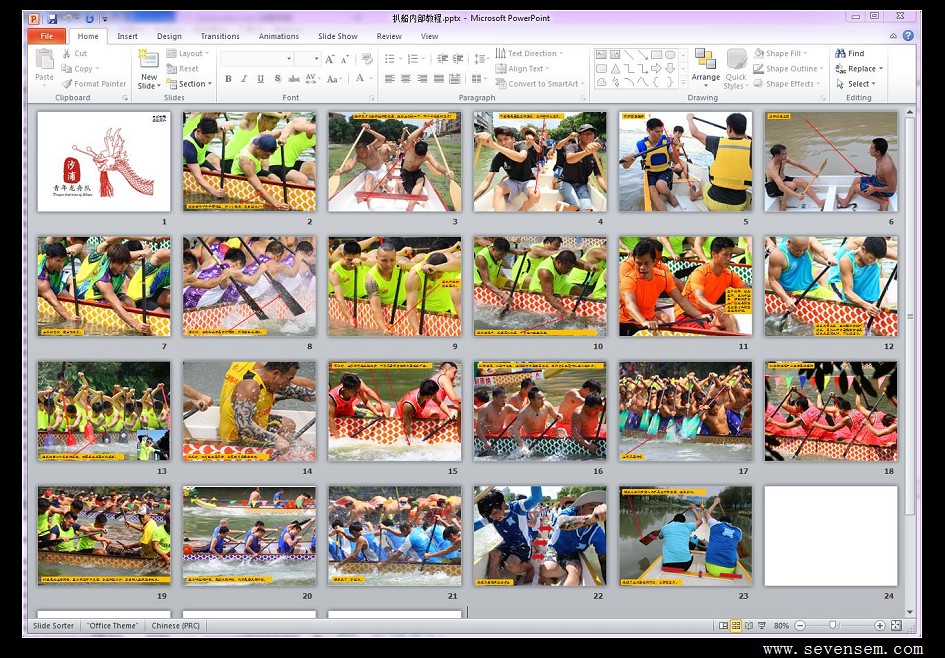Screen dimensions: 945x658
Task: Click the Save icon in quick access toolbar
Action: [52, 19]
